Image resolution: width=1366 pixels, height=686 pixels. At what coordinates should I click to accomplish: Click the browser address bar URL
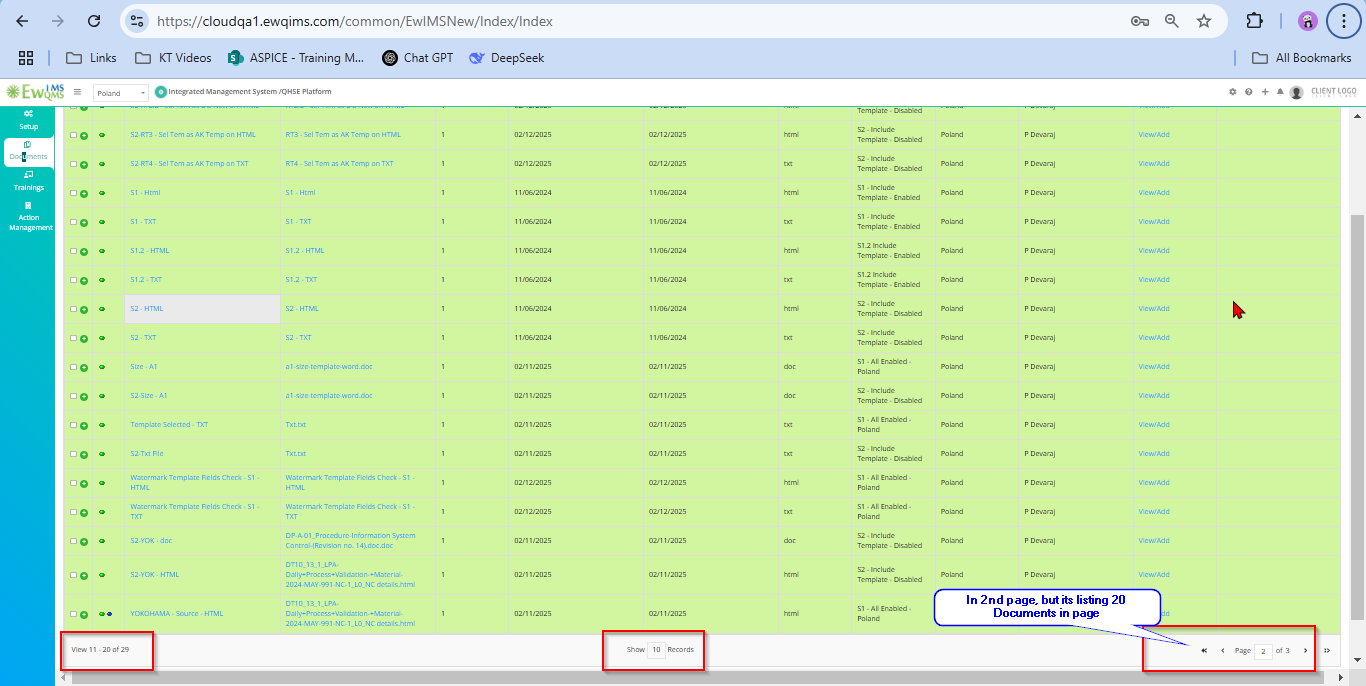click(x=355, y=21)
